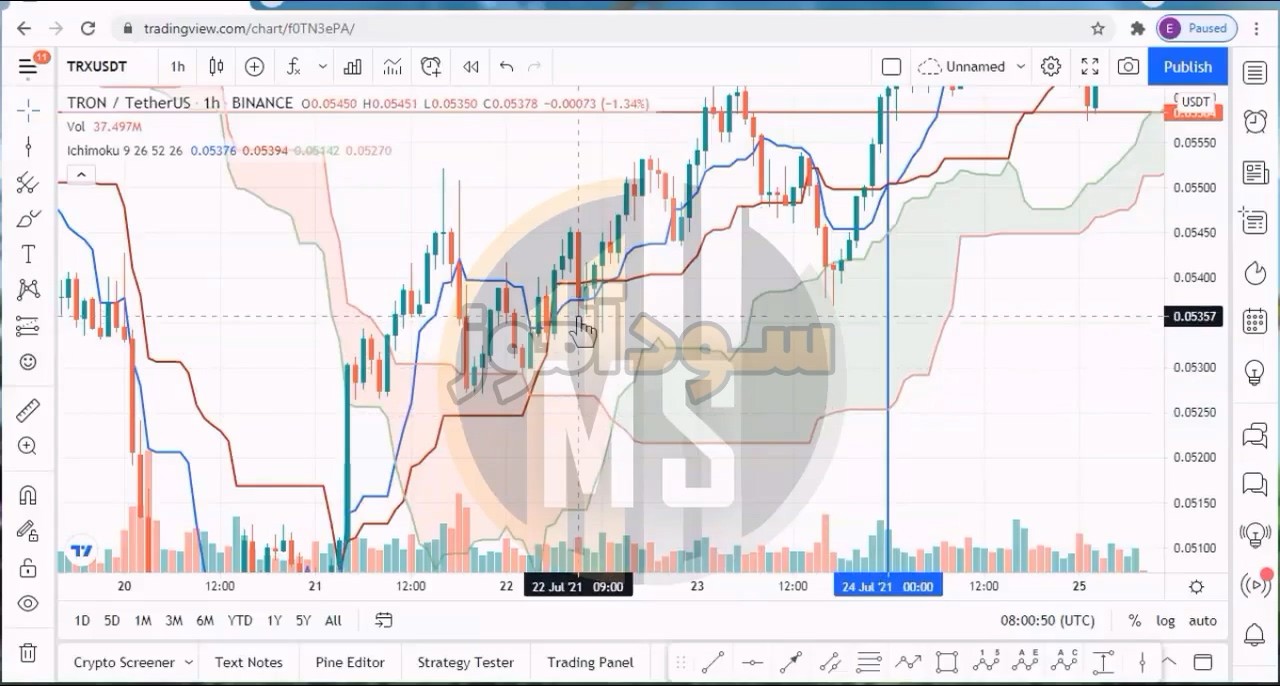Select the trend line drawing tool
Image resolution: width=1280 pixels, height=686 pixels.
[x=28, y=147]
